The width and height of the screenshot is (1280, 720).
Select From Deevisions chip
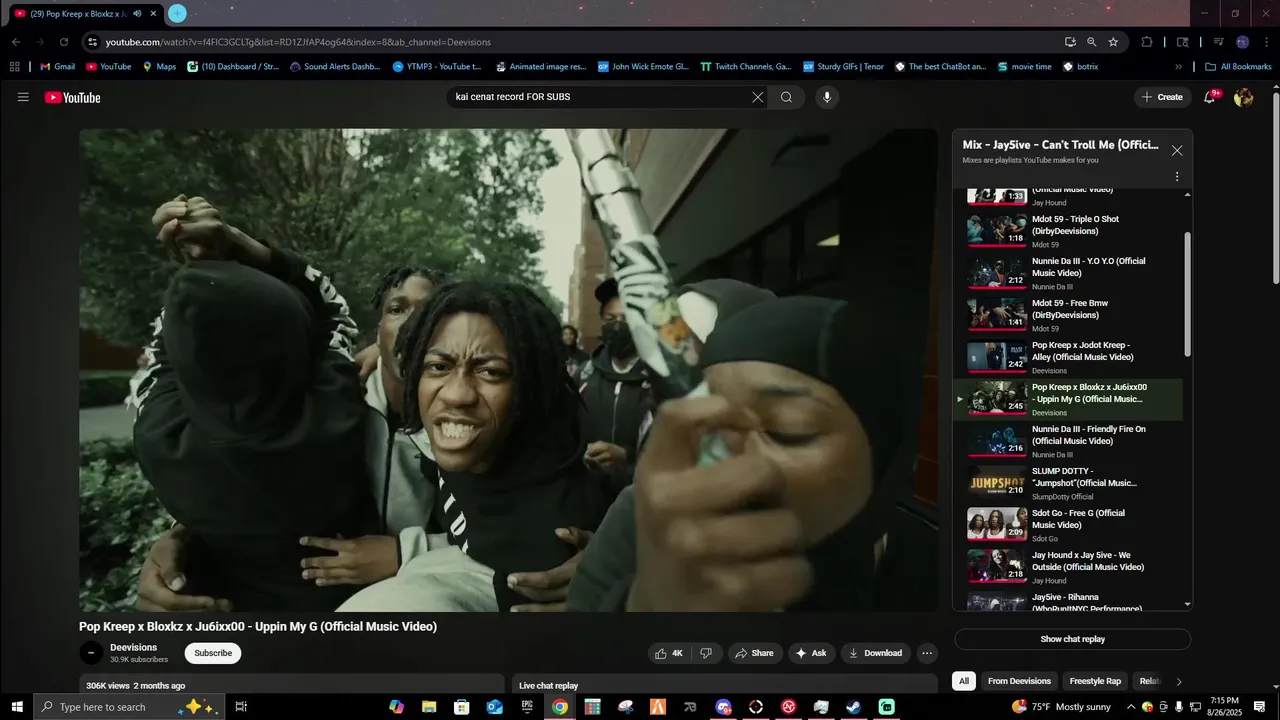[x=1019, y=681]
